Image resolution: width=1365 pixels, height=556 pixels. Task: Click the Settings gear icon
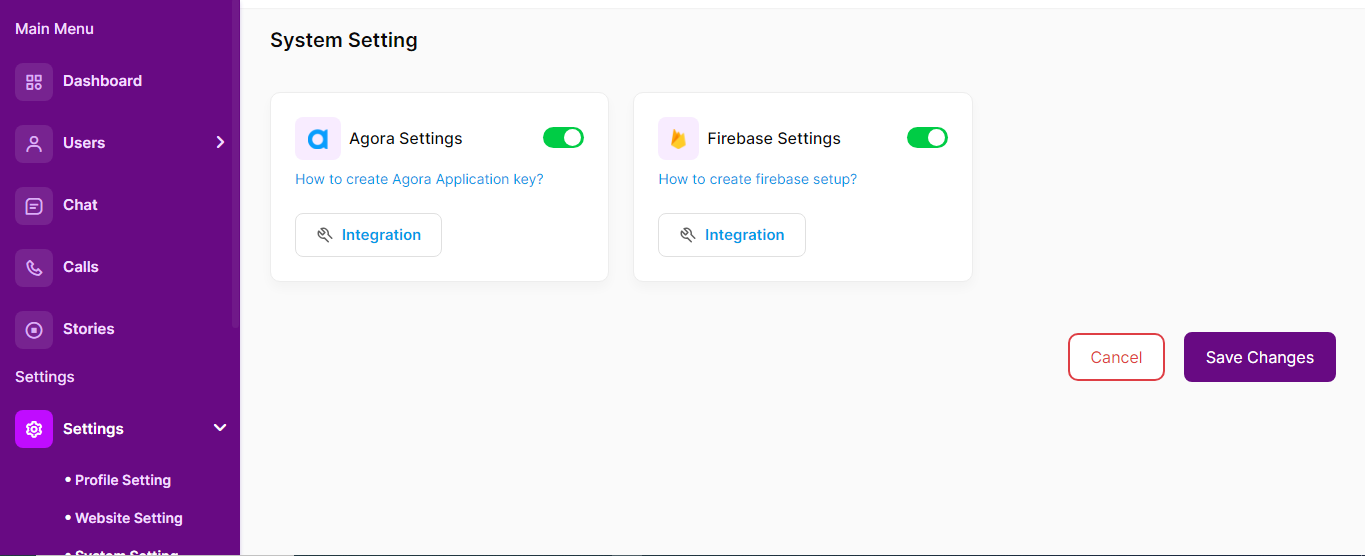34,429
